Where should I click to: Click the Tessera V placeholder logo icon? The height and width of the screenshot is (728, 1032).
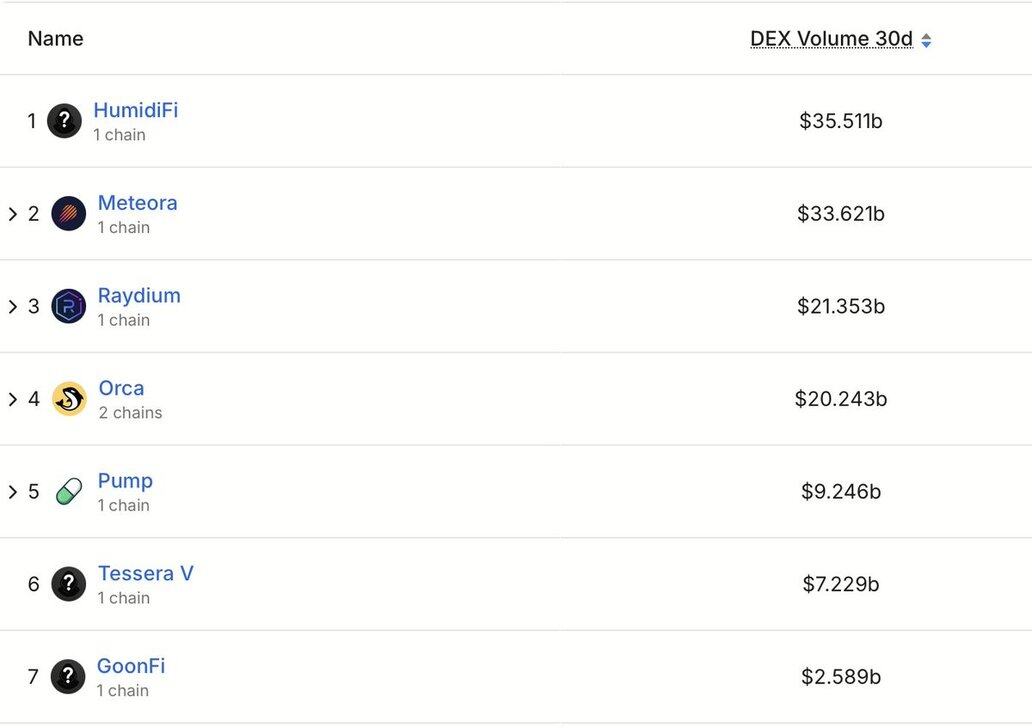point(69,584)
